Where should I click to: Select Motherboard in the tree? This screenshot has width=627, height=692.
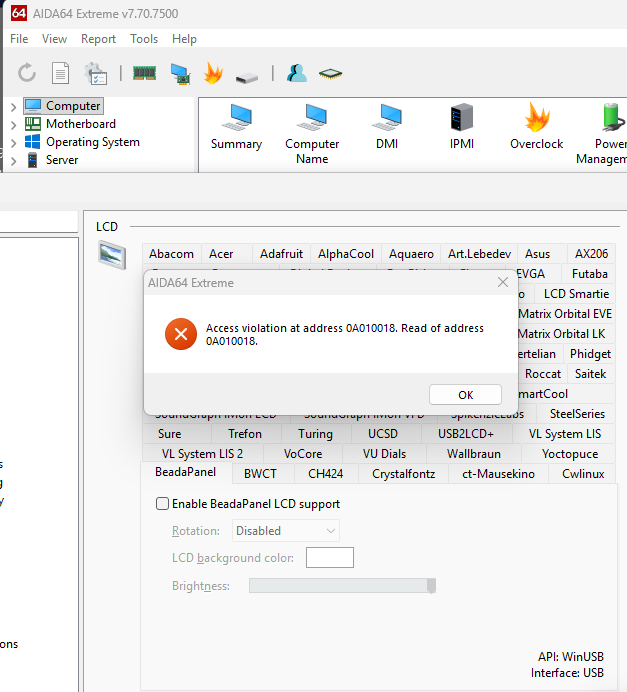coord(81,124)
